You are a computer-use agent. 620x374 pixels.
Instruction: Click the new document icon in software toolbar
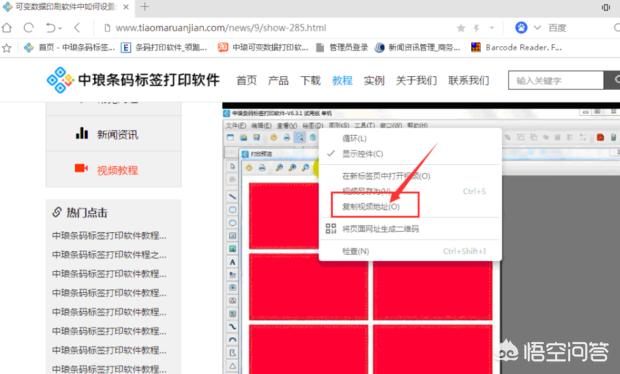pos(231,137)
